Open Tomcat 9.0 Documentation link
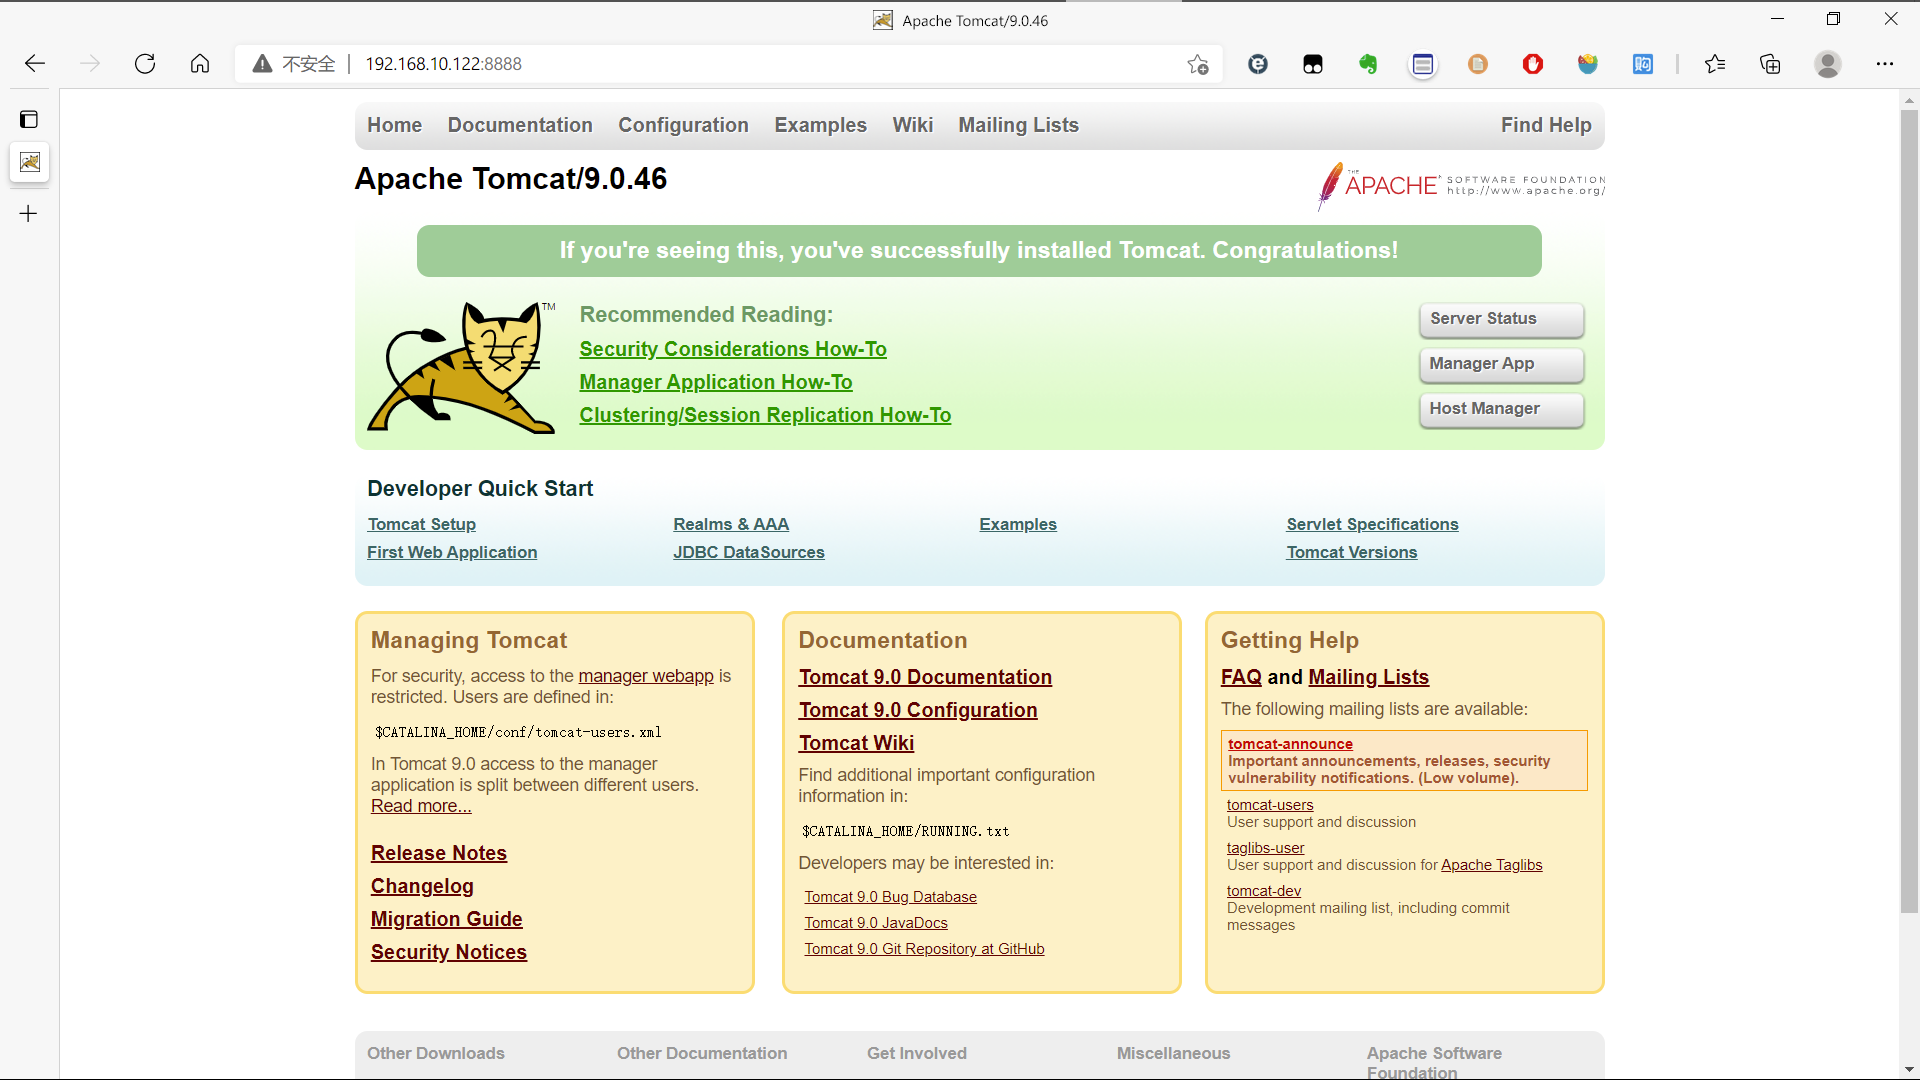This screenshot has width=1920, height=1080. tap(925, 677)
